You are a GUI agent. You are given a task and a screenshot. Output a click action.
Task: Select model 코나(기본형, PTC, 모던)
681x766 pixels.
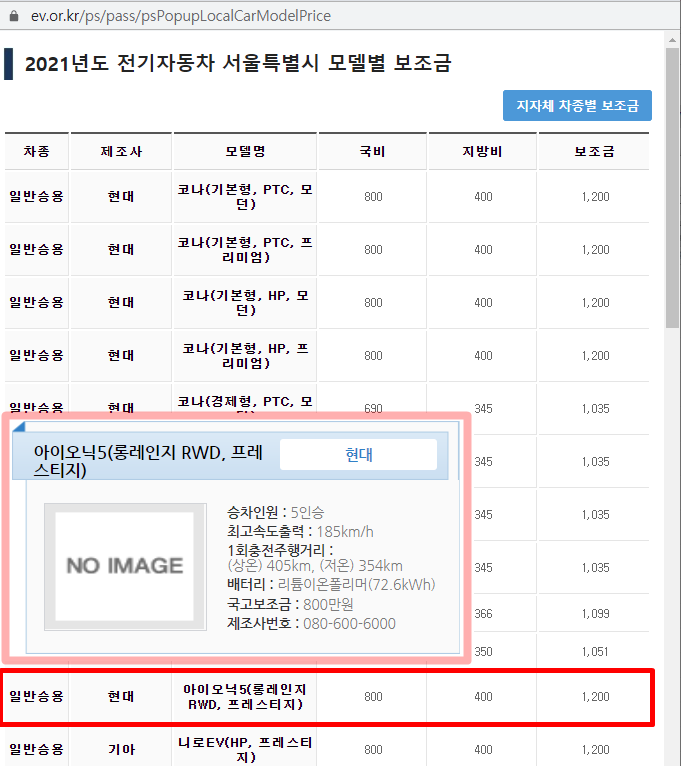(x=245, y=196)
